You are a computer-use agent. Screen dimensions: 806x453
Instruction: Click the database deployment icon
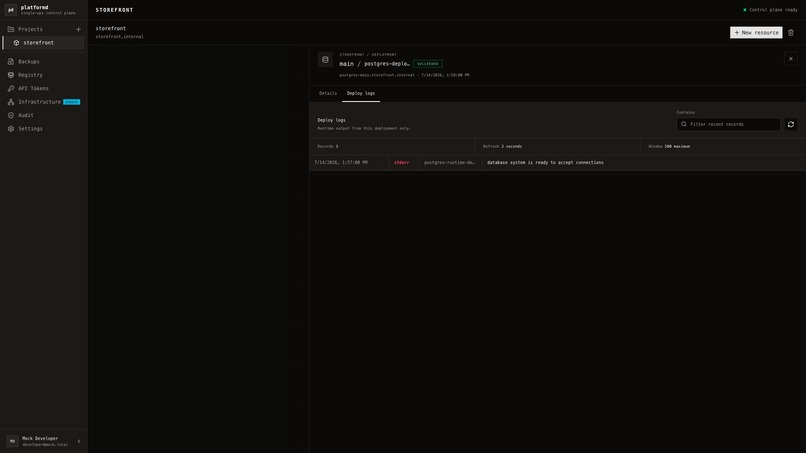point(325,60)
